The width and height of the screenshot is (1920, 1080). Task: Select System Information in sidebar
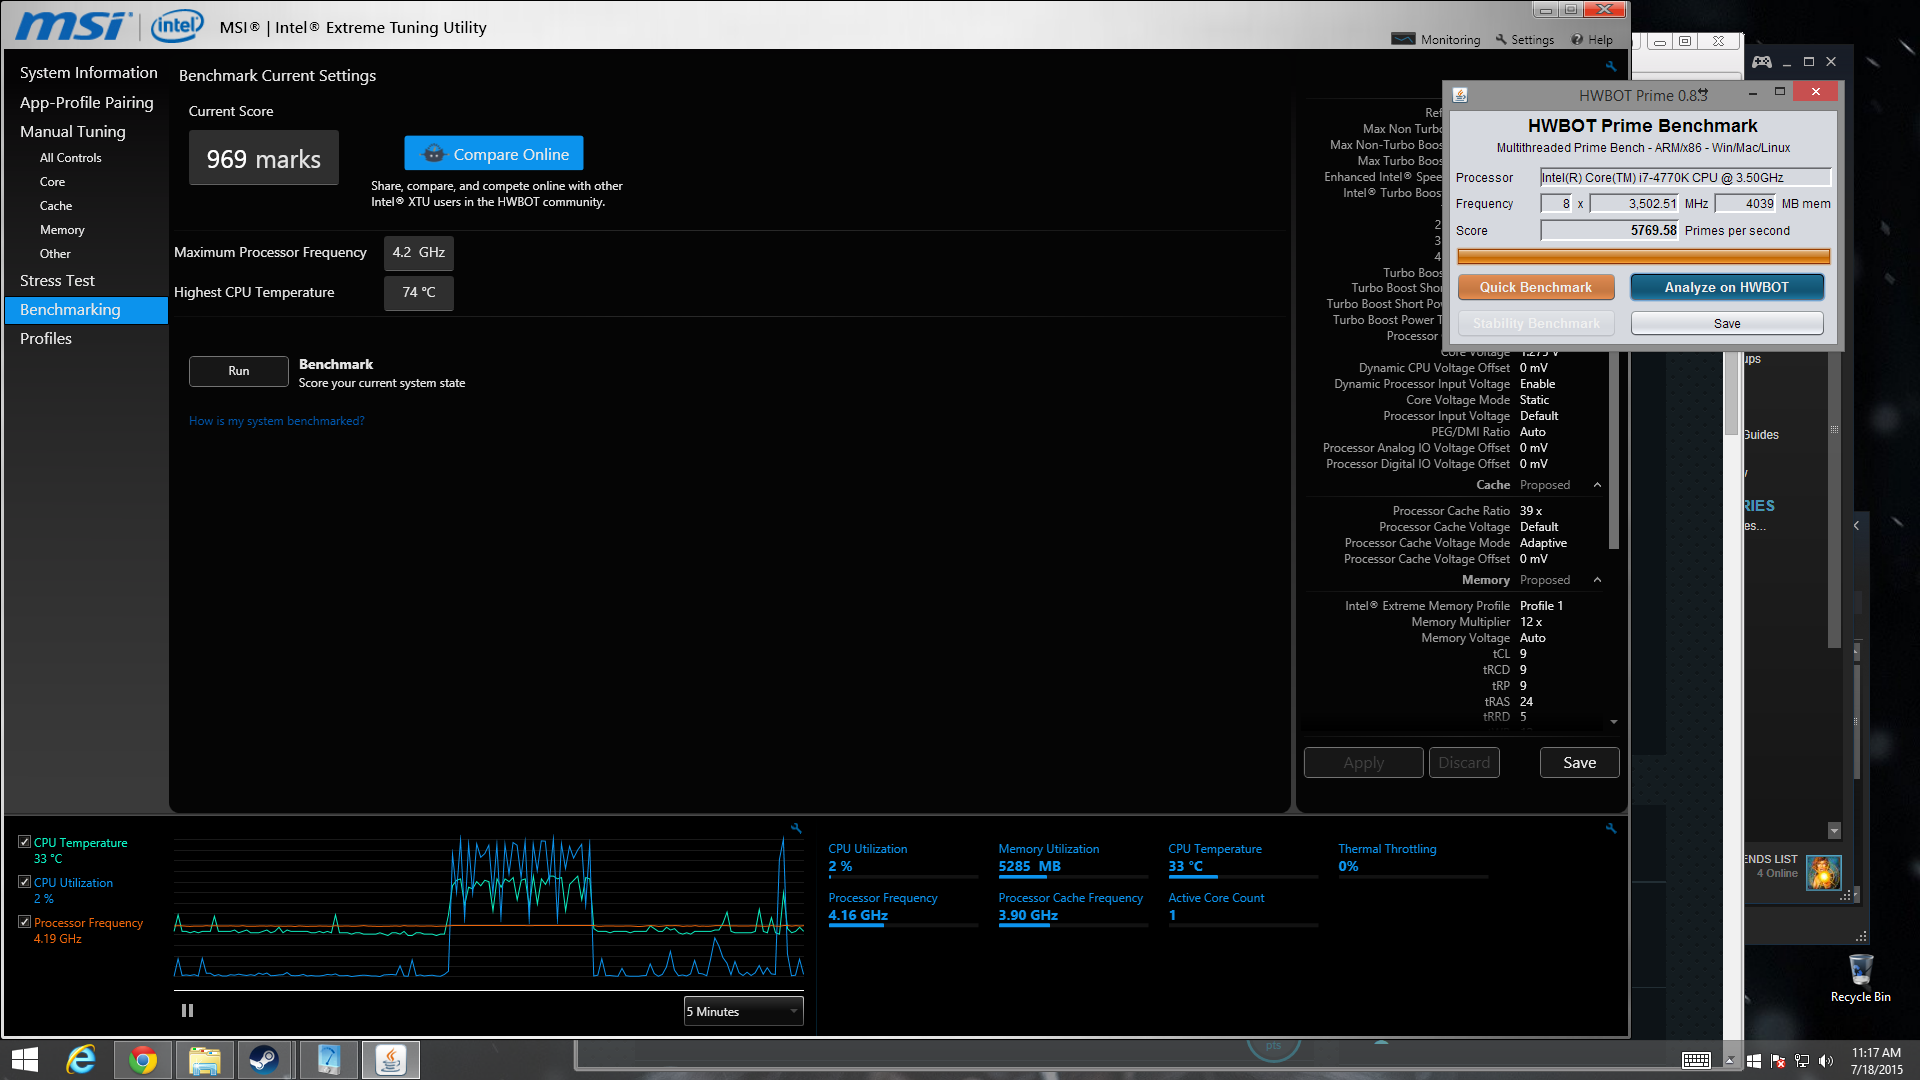click(88, 73)
